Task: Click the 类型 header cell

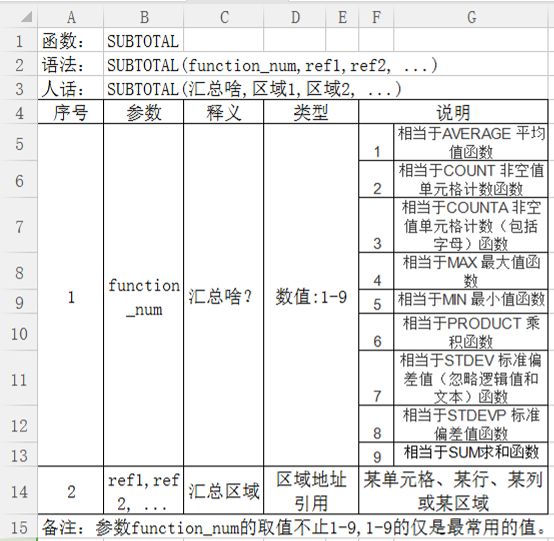Action: point(311,112)
